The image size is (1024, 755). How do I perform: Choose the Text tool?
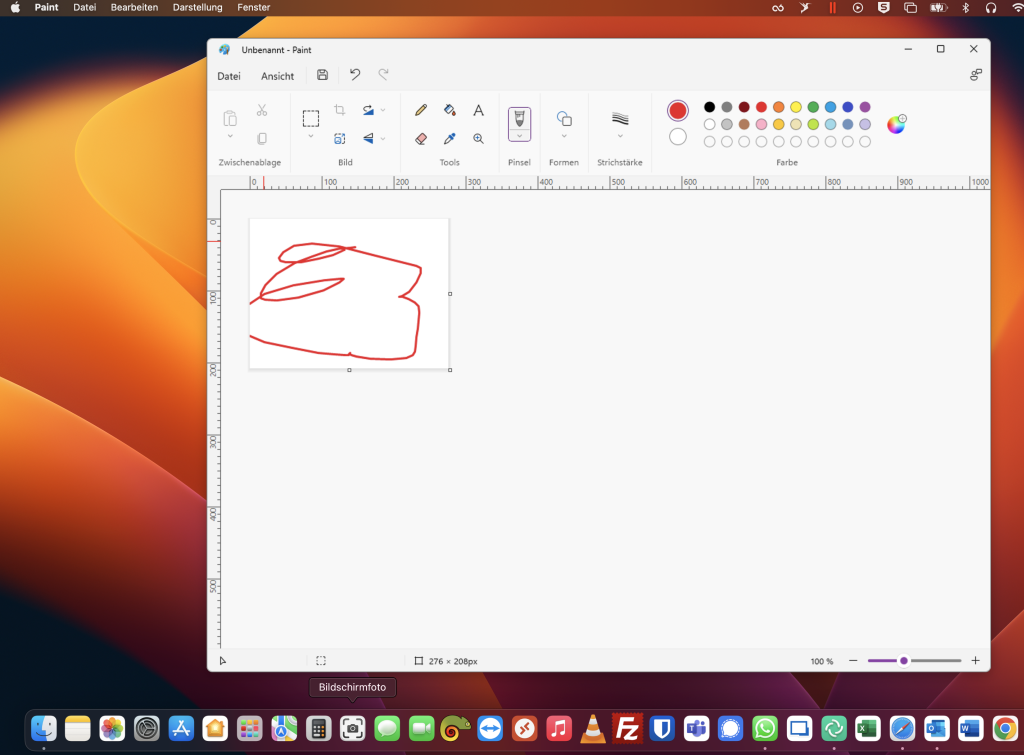[479, 110]
